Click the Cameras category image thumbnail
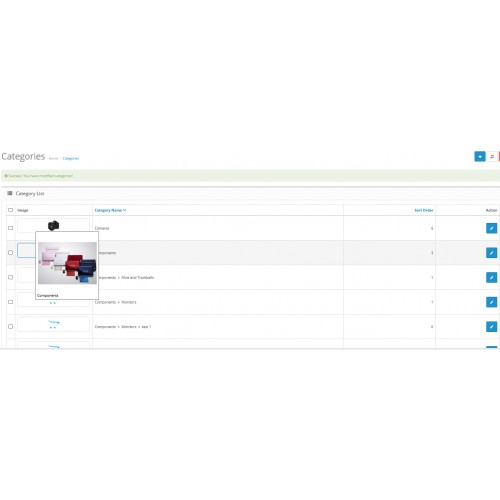 pos(53,225)
